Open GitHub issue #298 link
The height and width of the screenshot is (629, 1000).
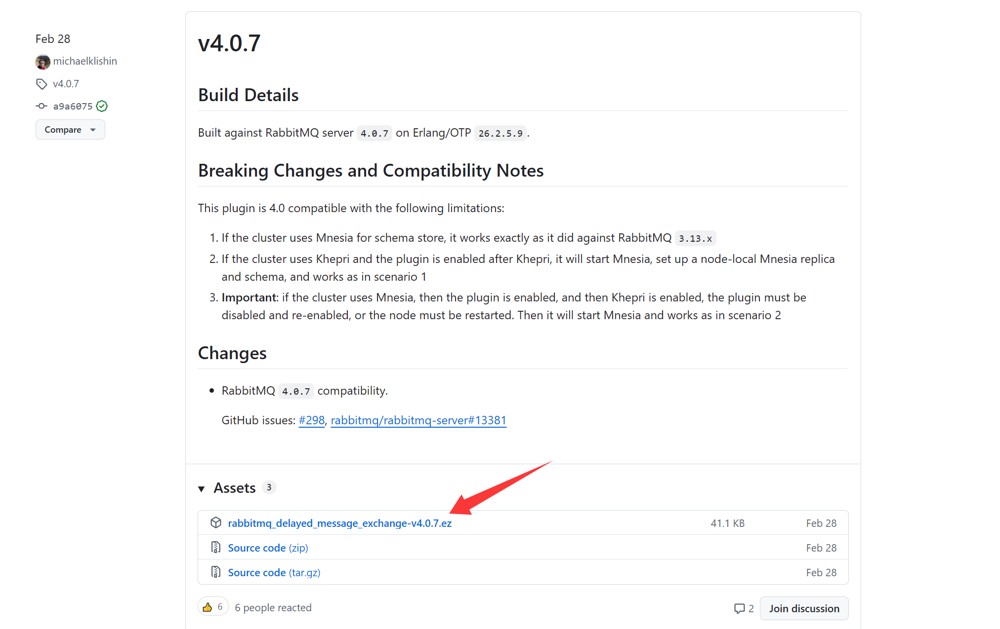click(x=311, y=420)
